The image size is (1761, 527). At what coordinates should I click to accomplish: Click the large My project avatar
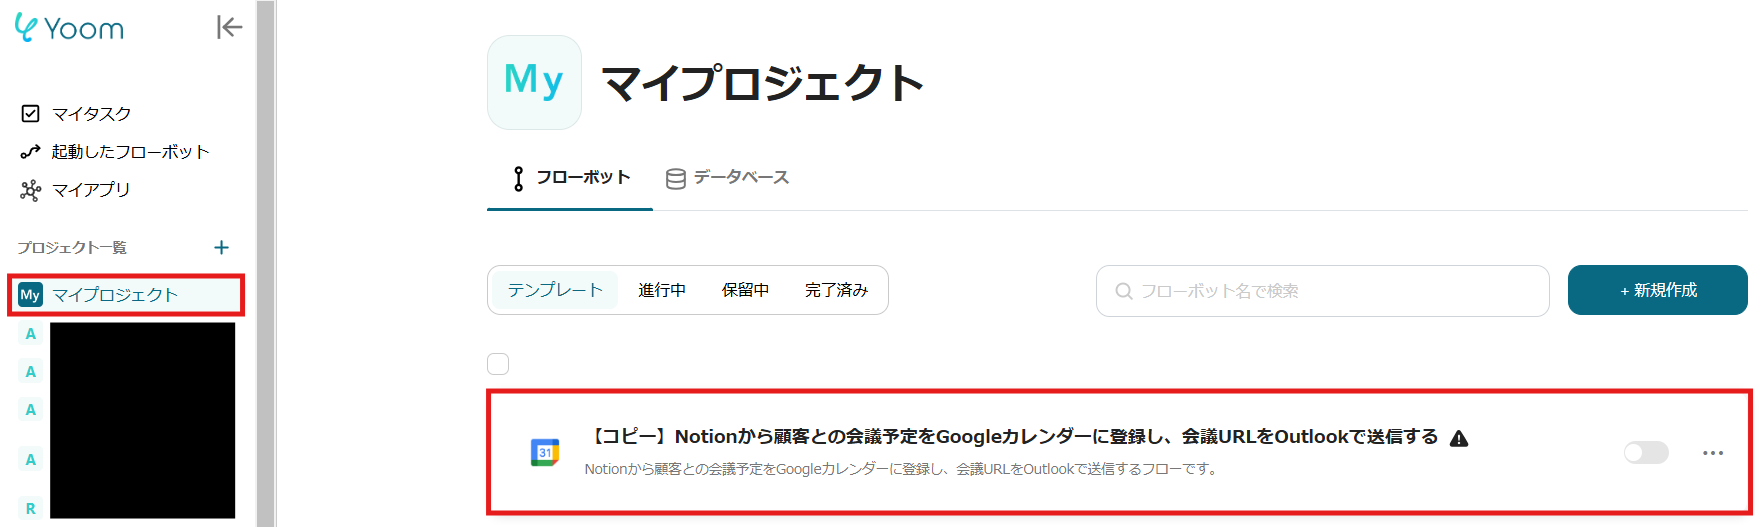click(534, 82)
